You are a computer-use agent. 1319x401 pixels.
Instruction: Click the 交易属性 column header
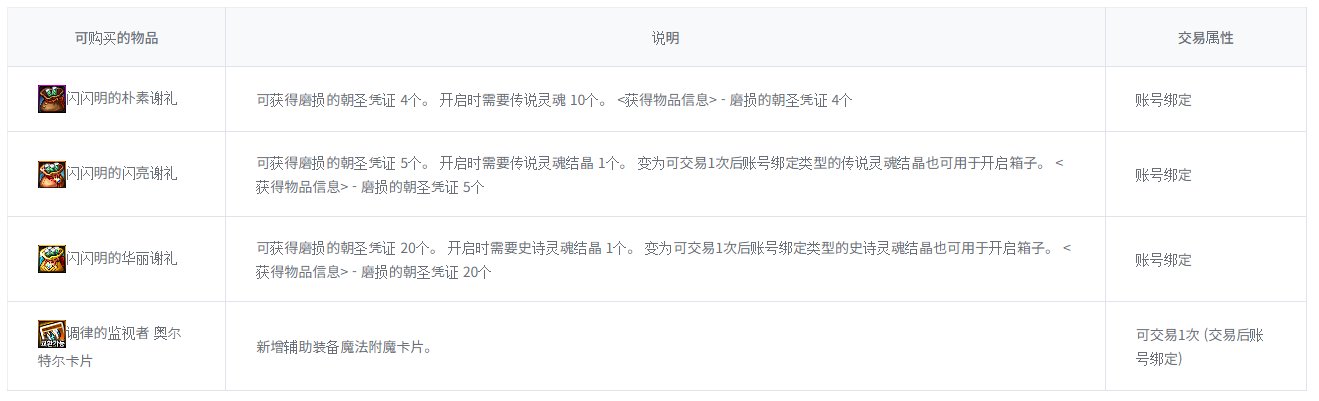(x=1205, y=38)
